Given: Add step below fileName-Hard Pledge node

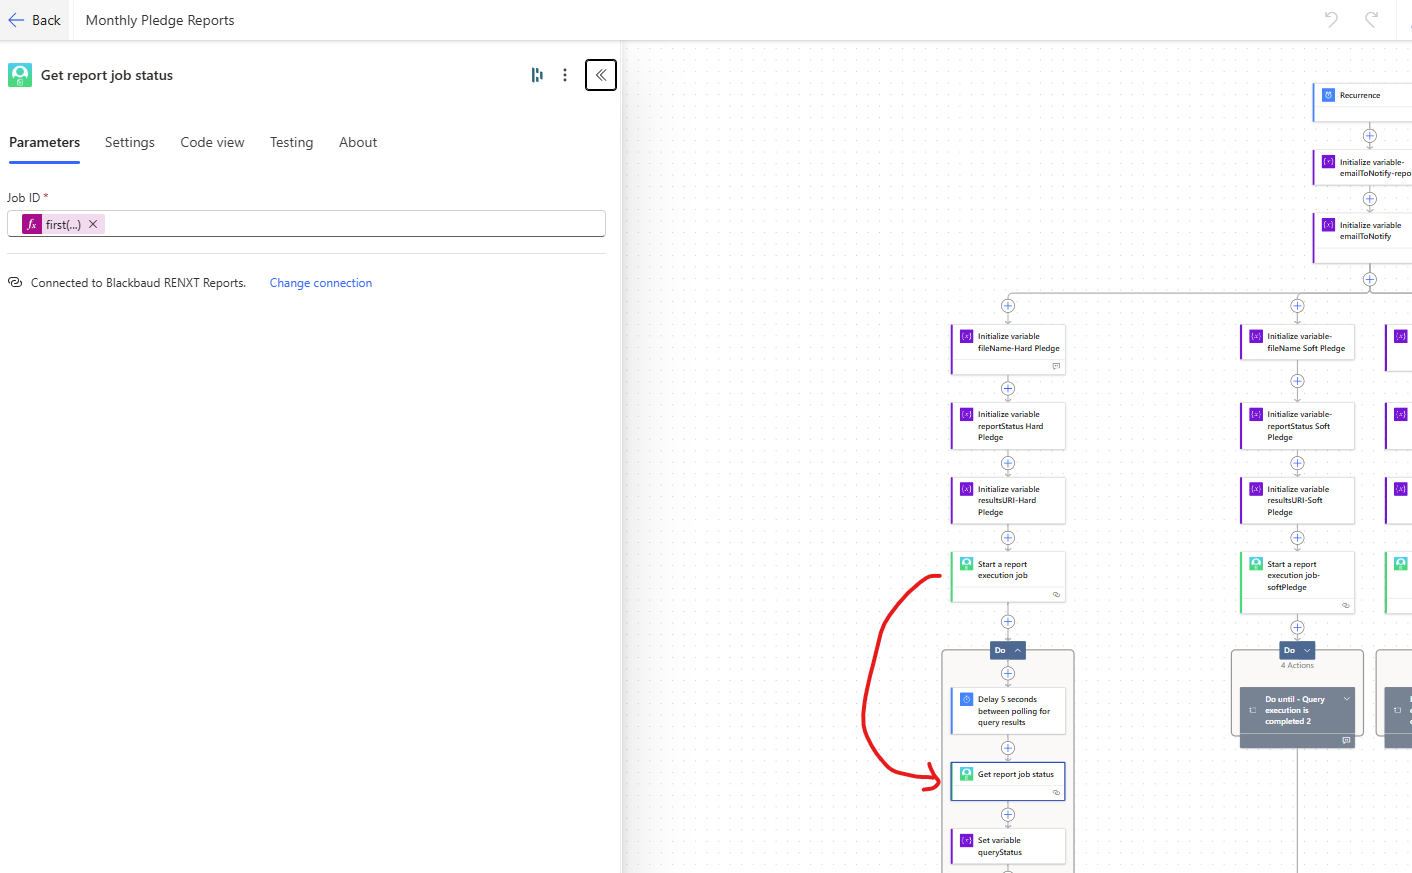Looking at the screenshot, I should (1008, 388).
